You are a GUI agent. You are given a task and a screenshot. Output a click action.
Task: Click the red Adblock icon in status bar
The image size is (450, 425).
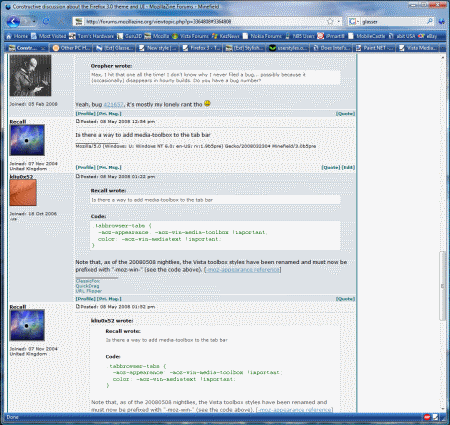point(427,417)
